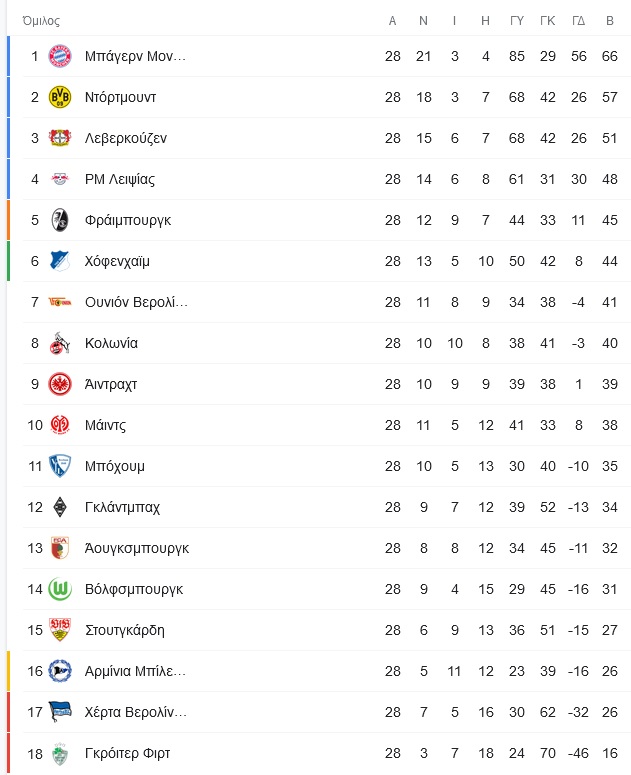Open the Μπόχουμ team link
631x775 pixels.
[115, 466]
